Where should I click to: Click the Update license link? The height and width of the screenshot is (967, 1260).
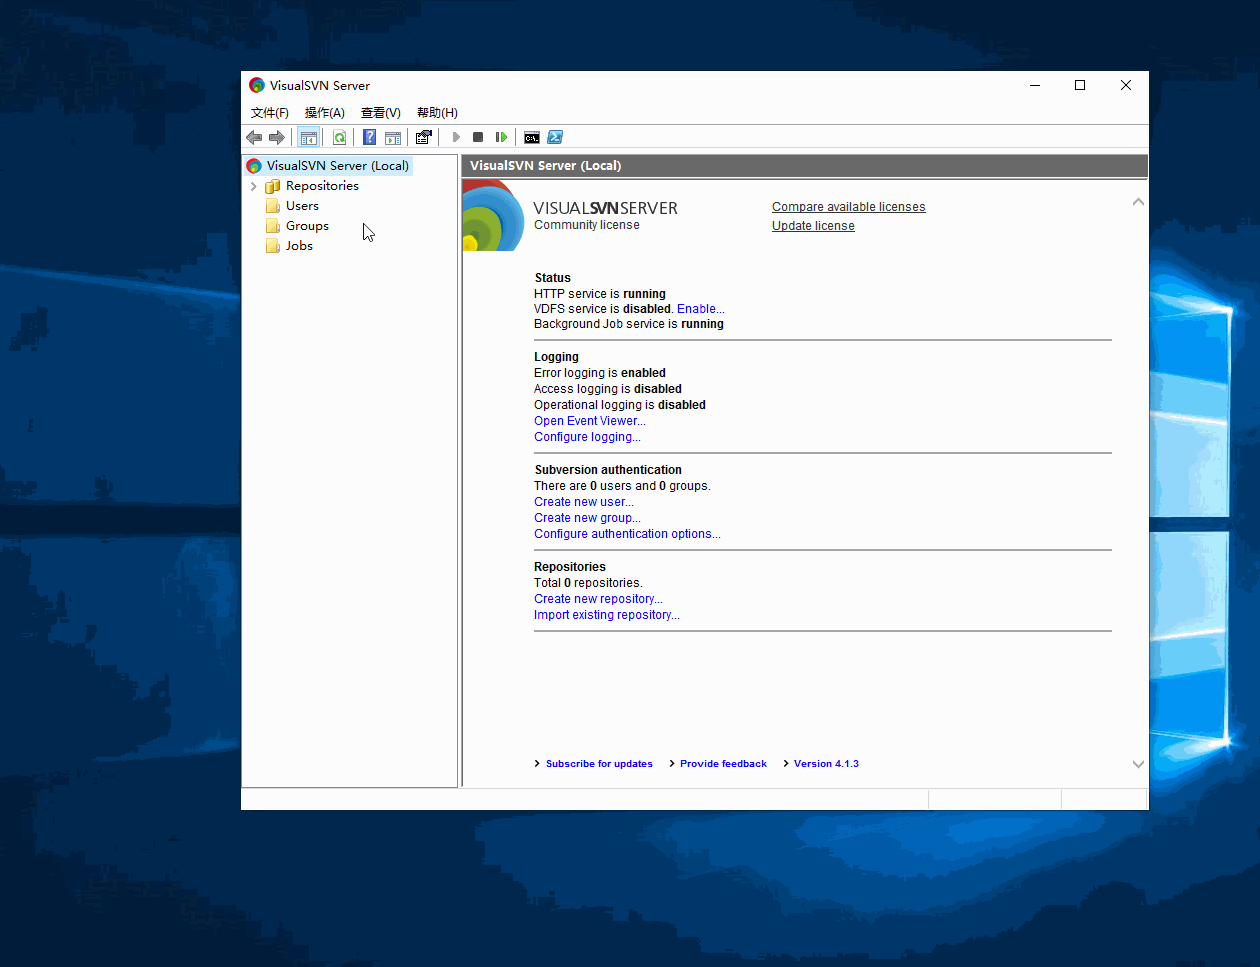click(813, 226)
